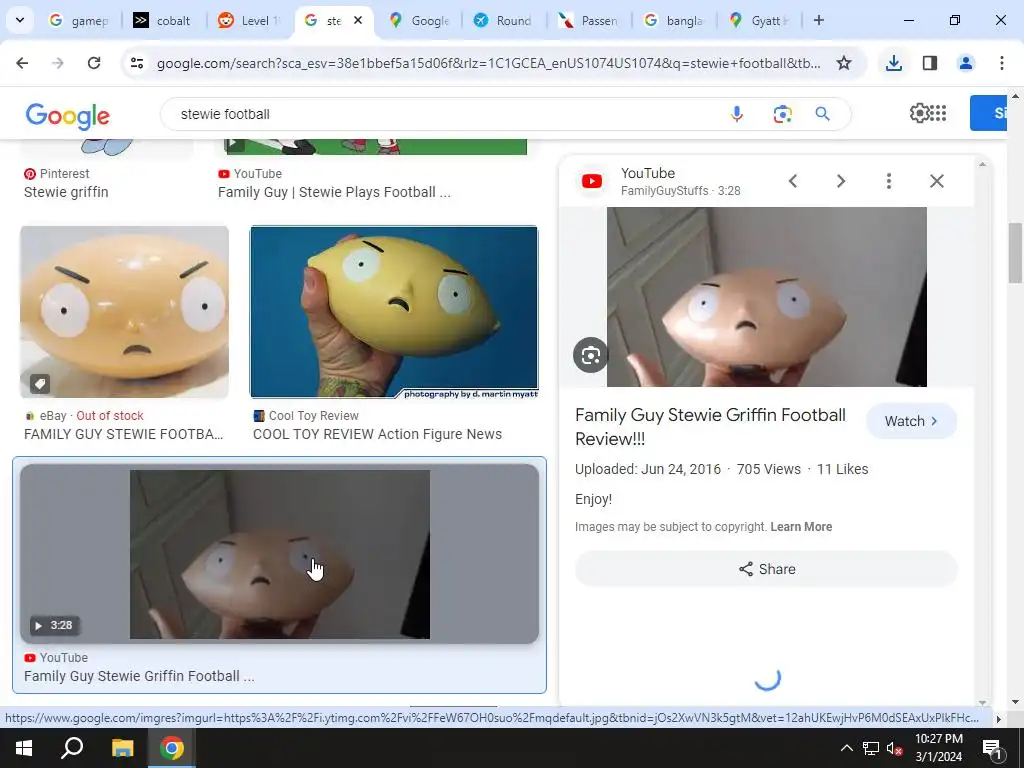
Task: Open Chrome profile avatar
Action: point(965,63)
